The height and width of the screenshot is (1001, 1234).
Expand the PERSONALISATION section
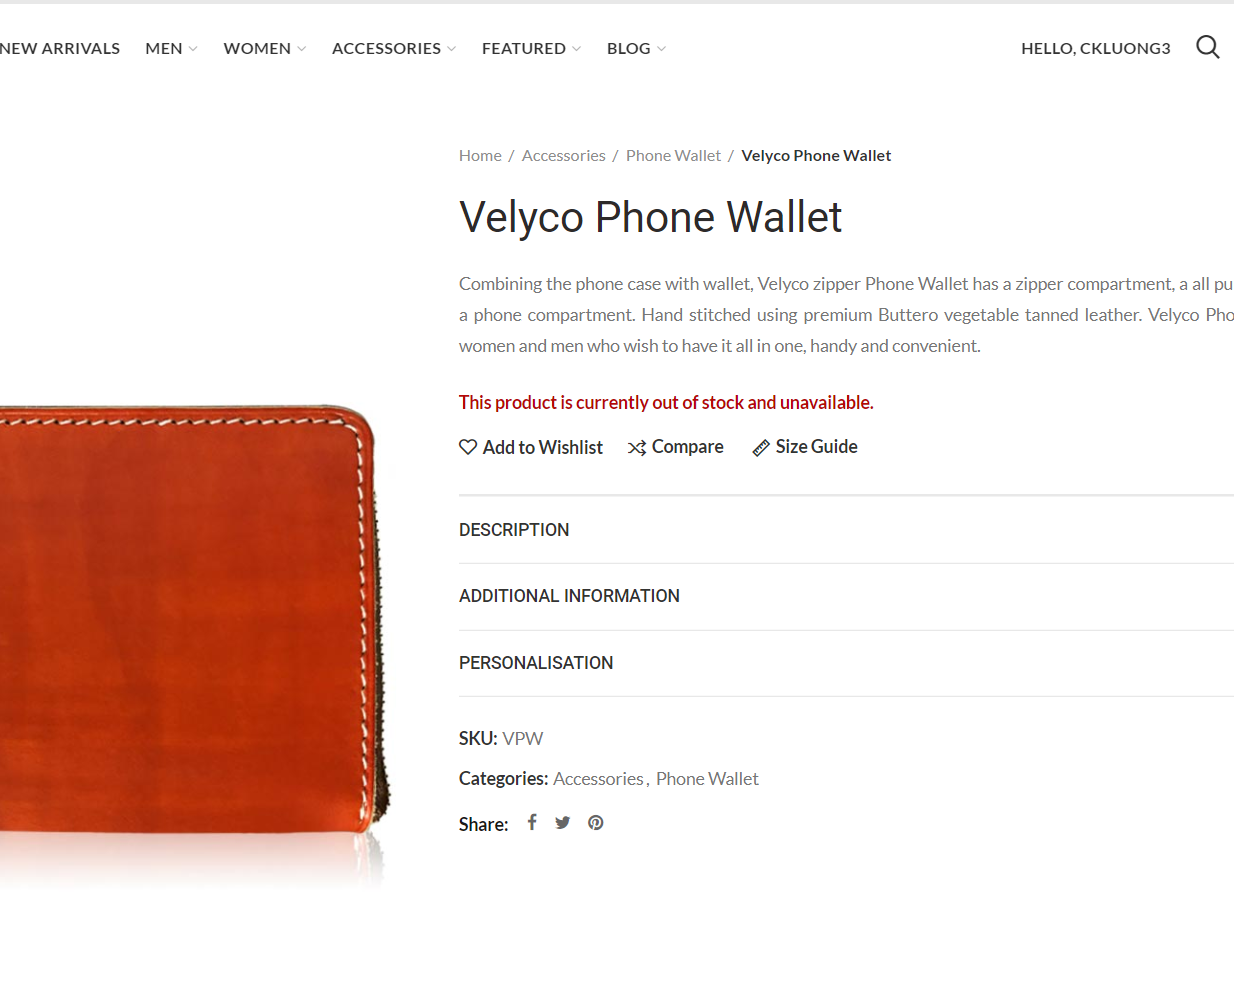846,663
